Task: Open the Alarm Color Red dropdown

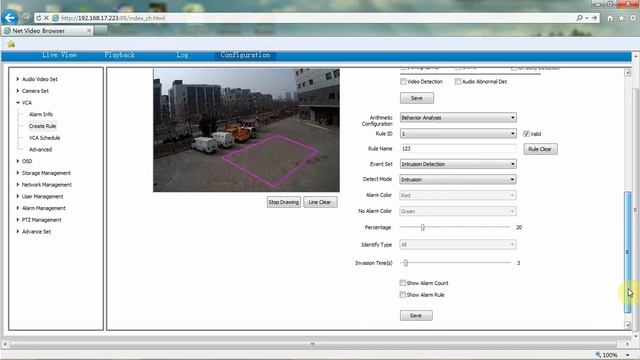Action: tap(458, 196)
